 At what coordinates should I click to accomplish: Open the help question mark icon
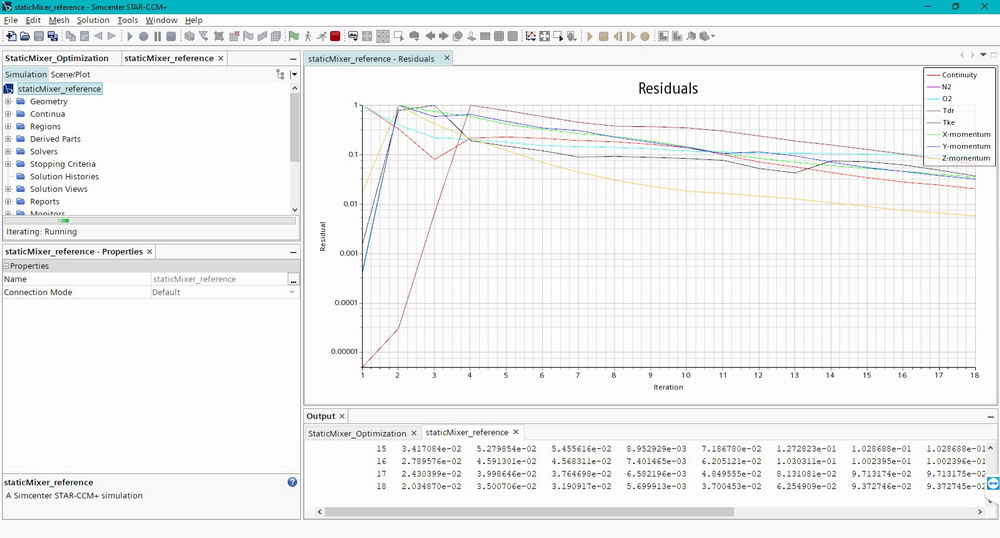292,482
